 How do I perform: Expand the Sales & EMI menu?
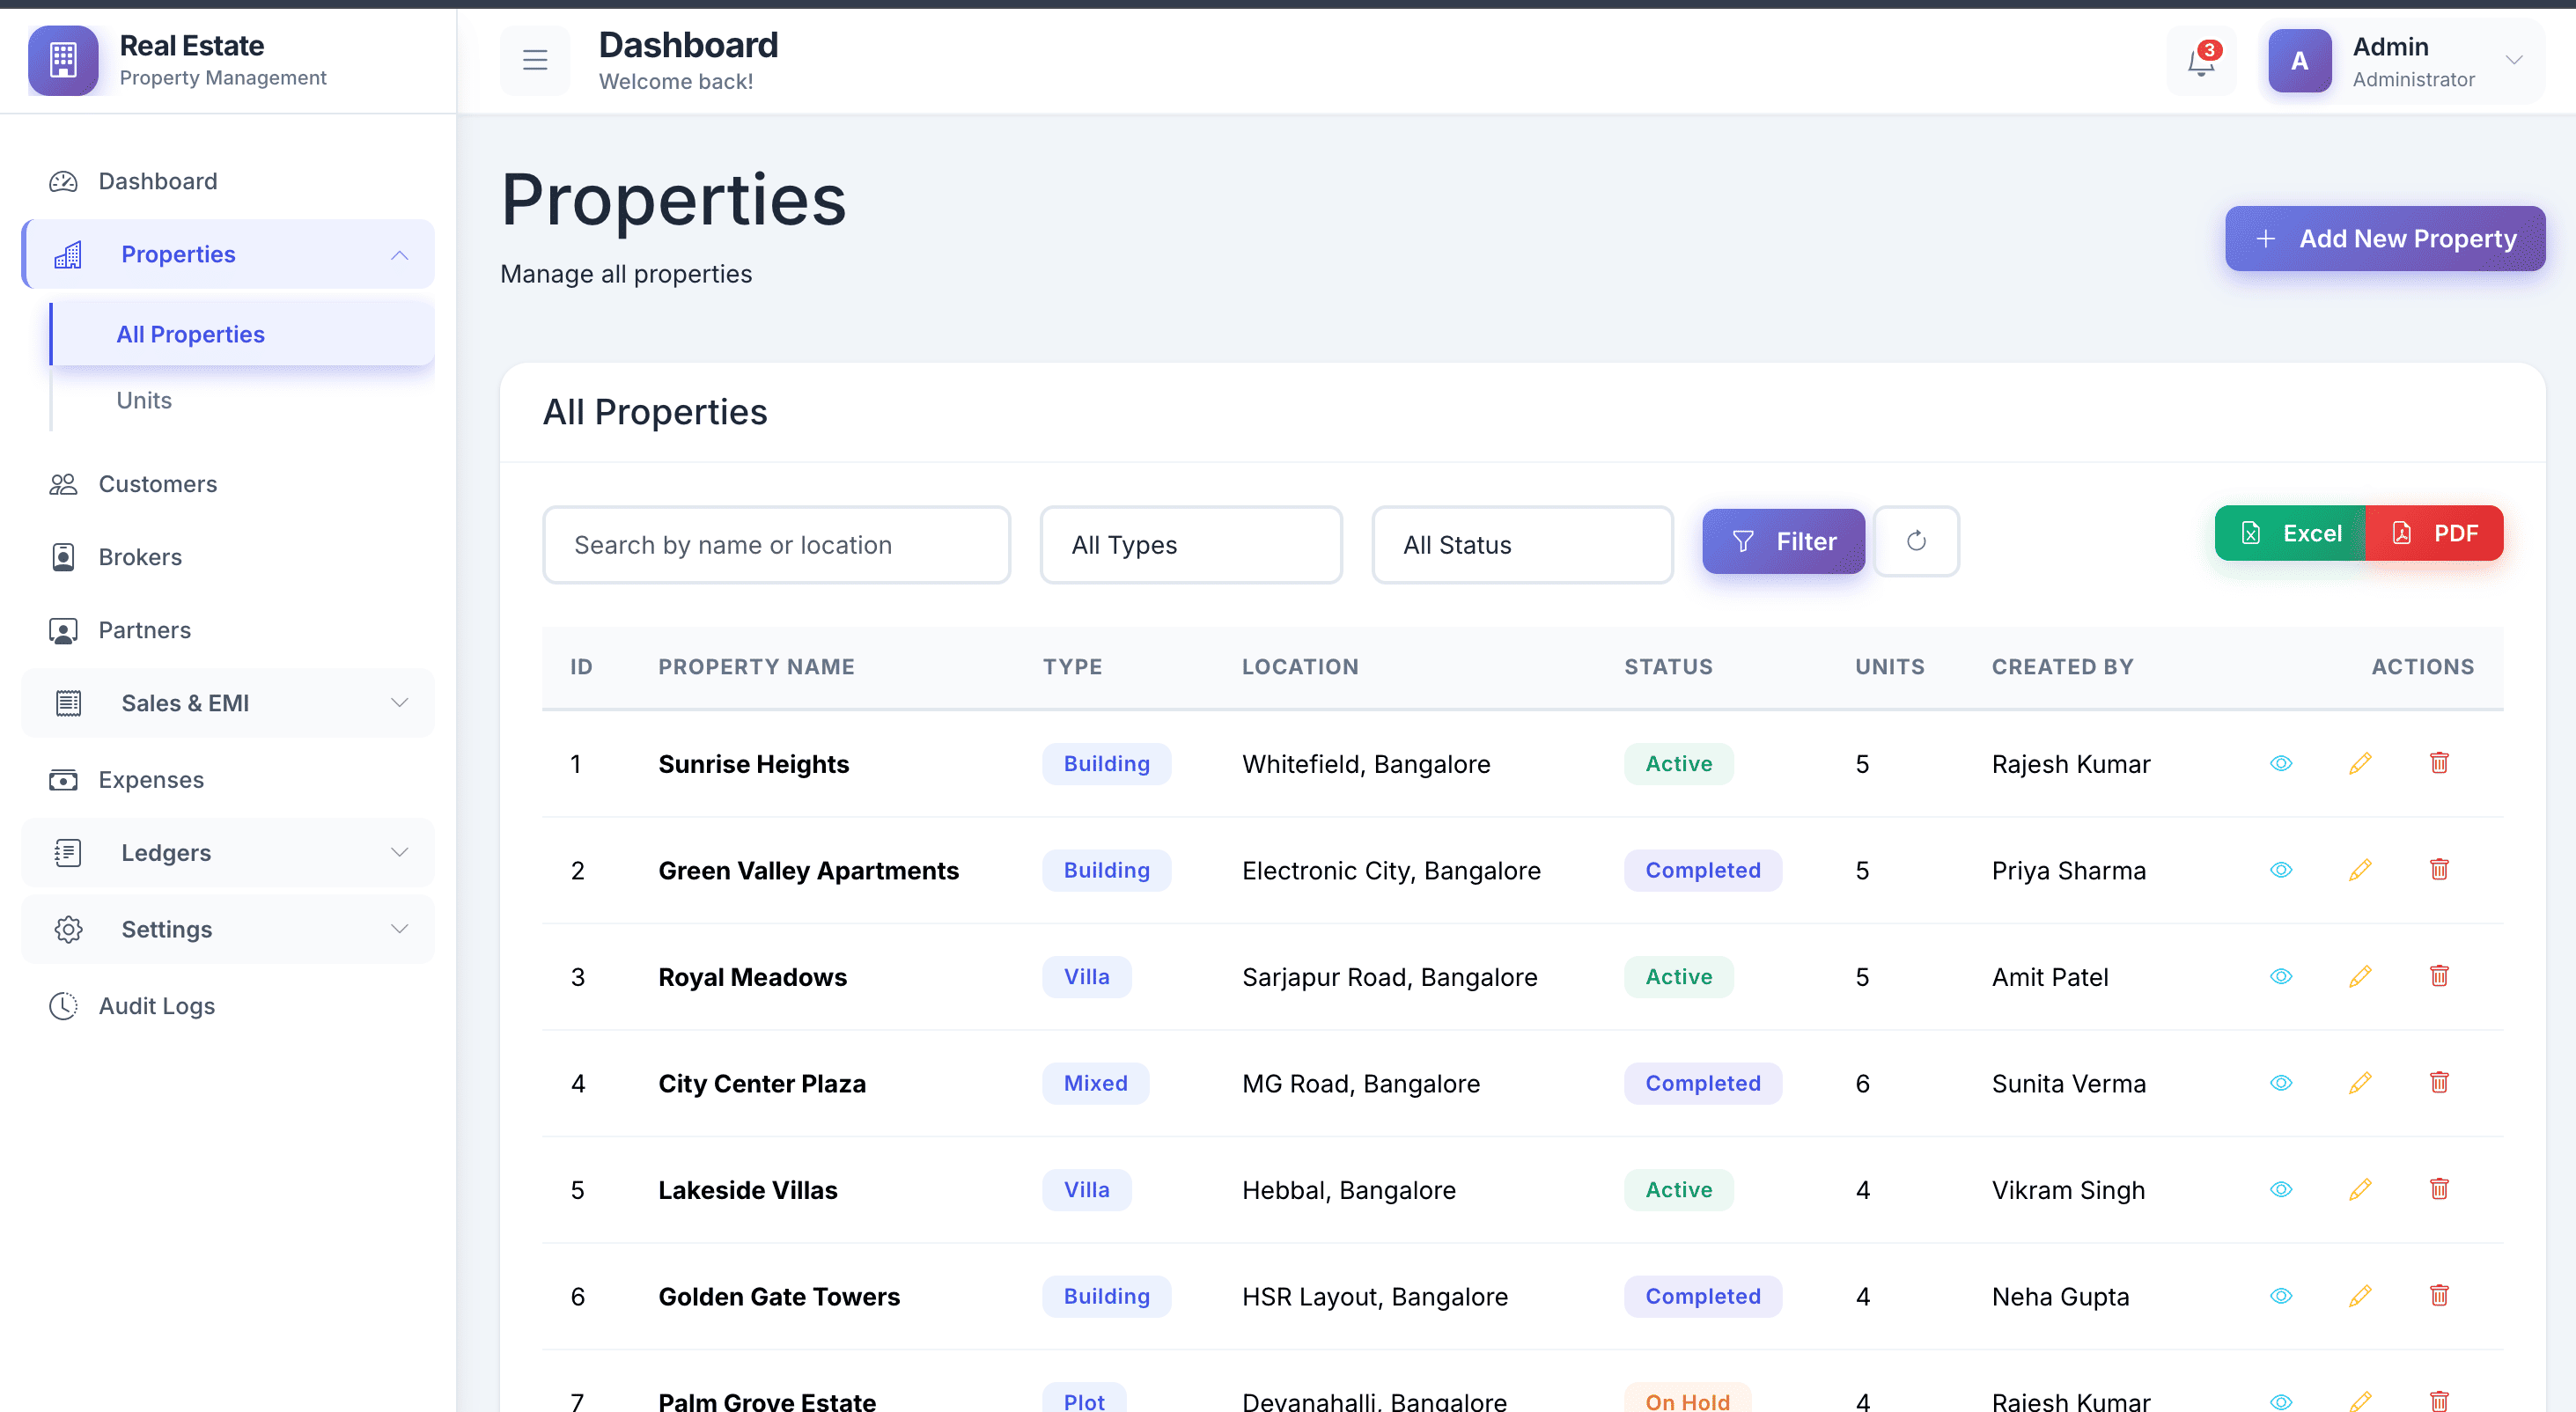228,703
